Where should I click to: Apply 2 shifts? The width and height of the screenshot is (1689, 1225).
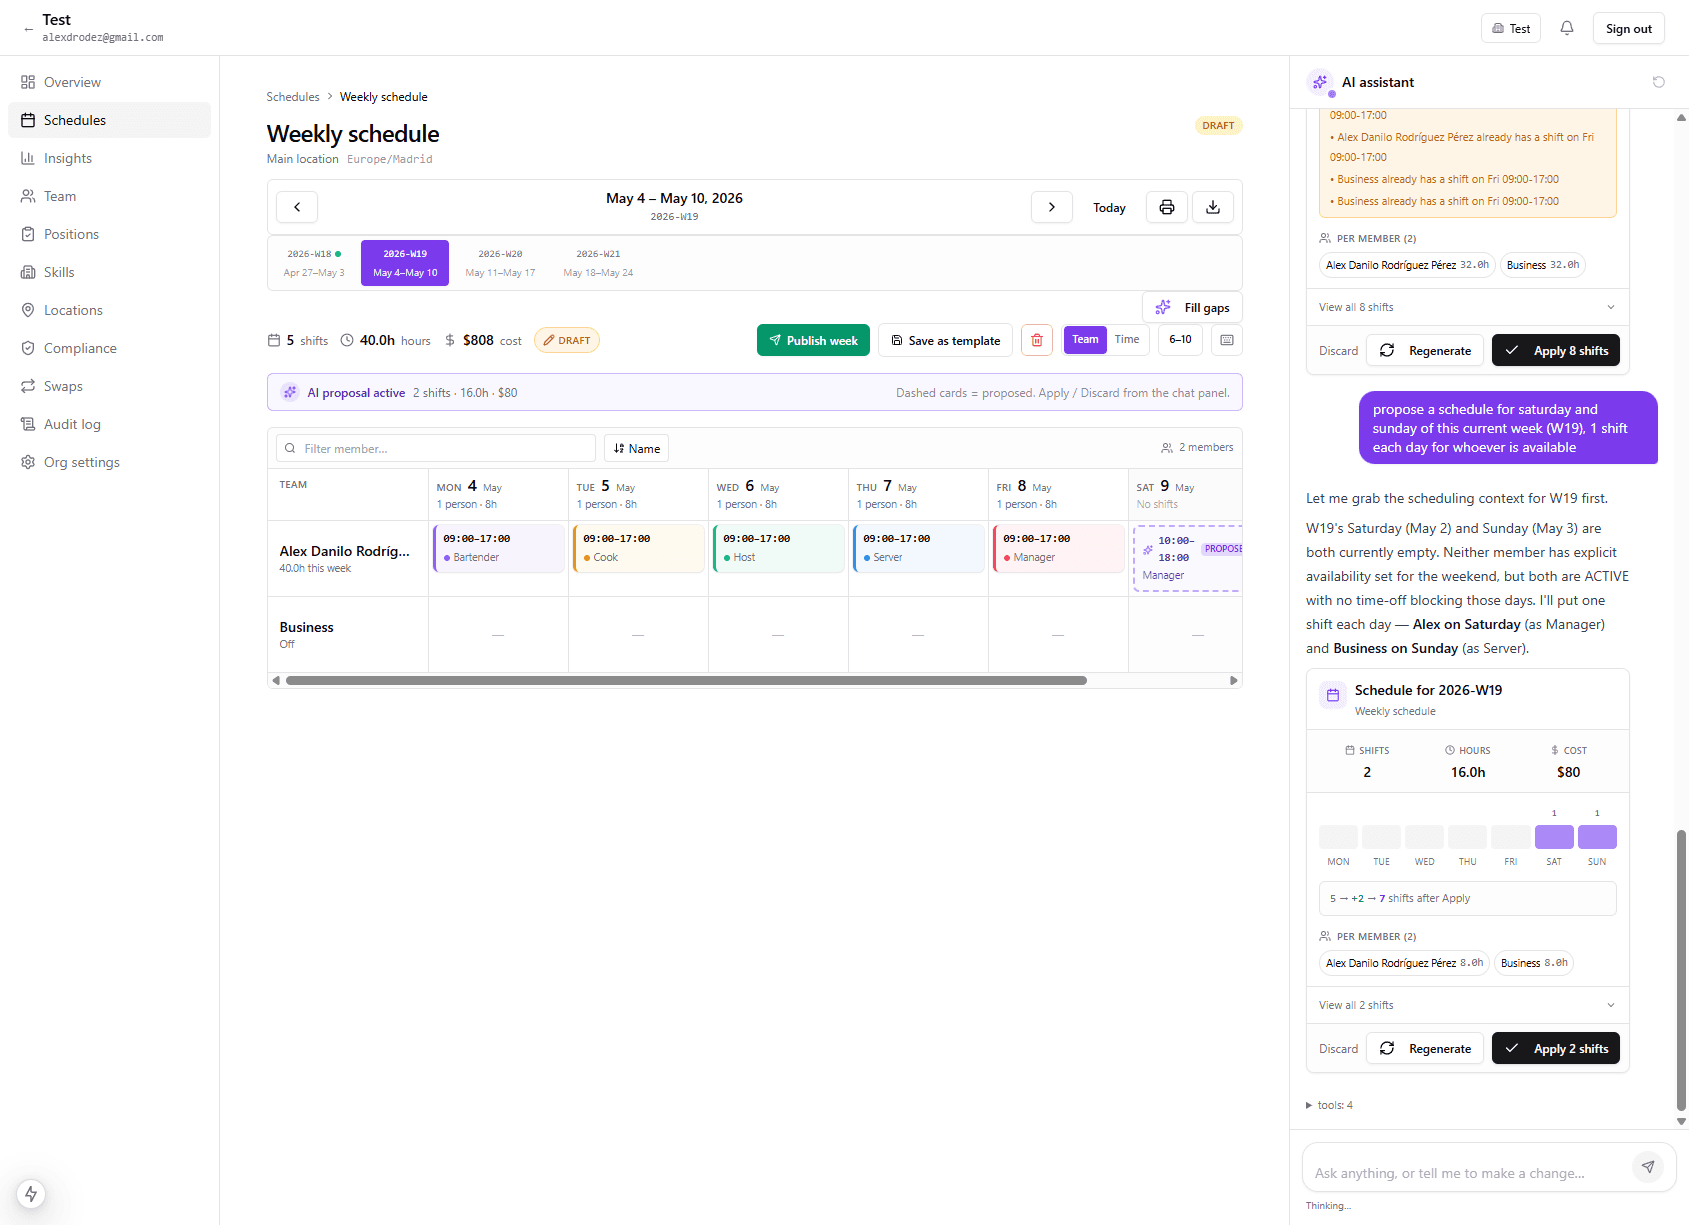coord(1556,1048)
